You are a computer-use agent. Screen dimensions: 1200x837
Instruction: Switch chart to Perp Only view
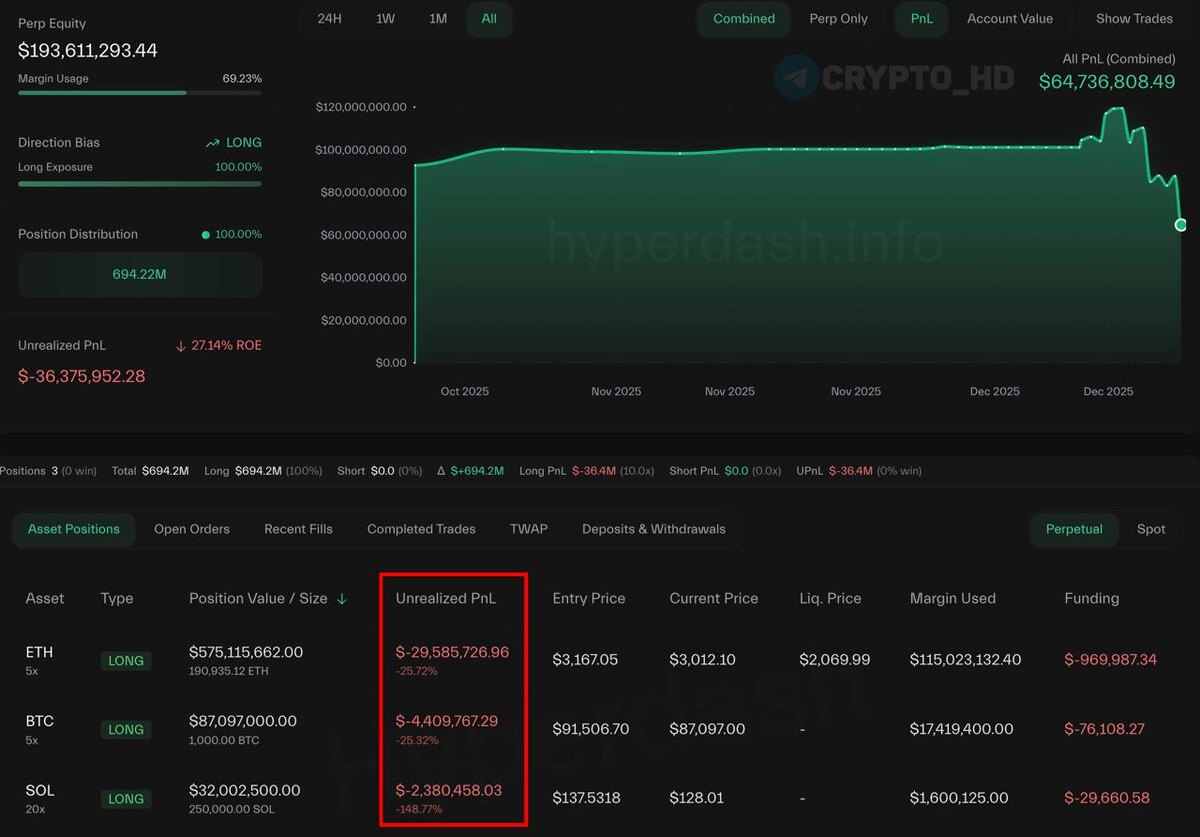click(x=839, y=19)
